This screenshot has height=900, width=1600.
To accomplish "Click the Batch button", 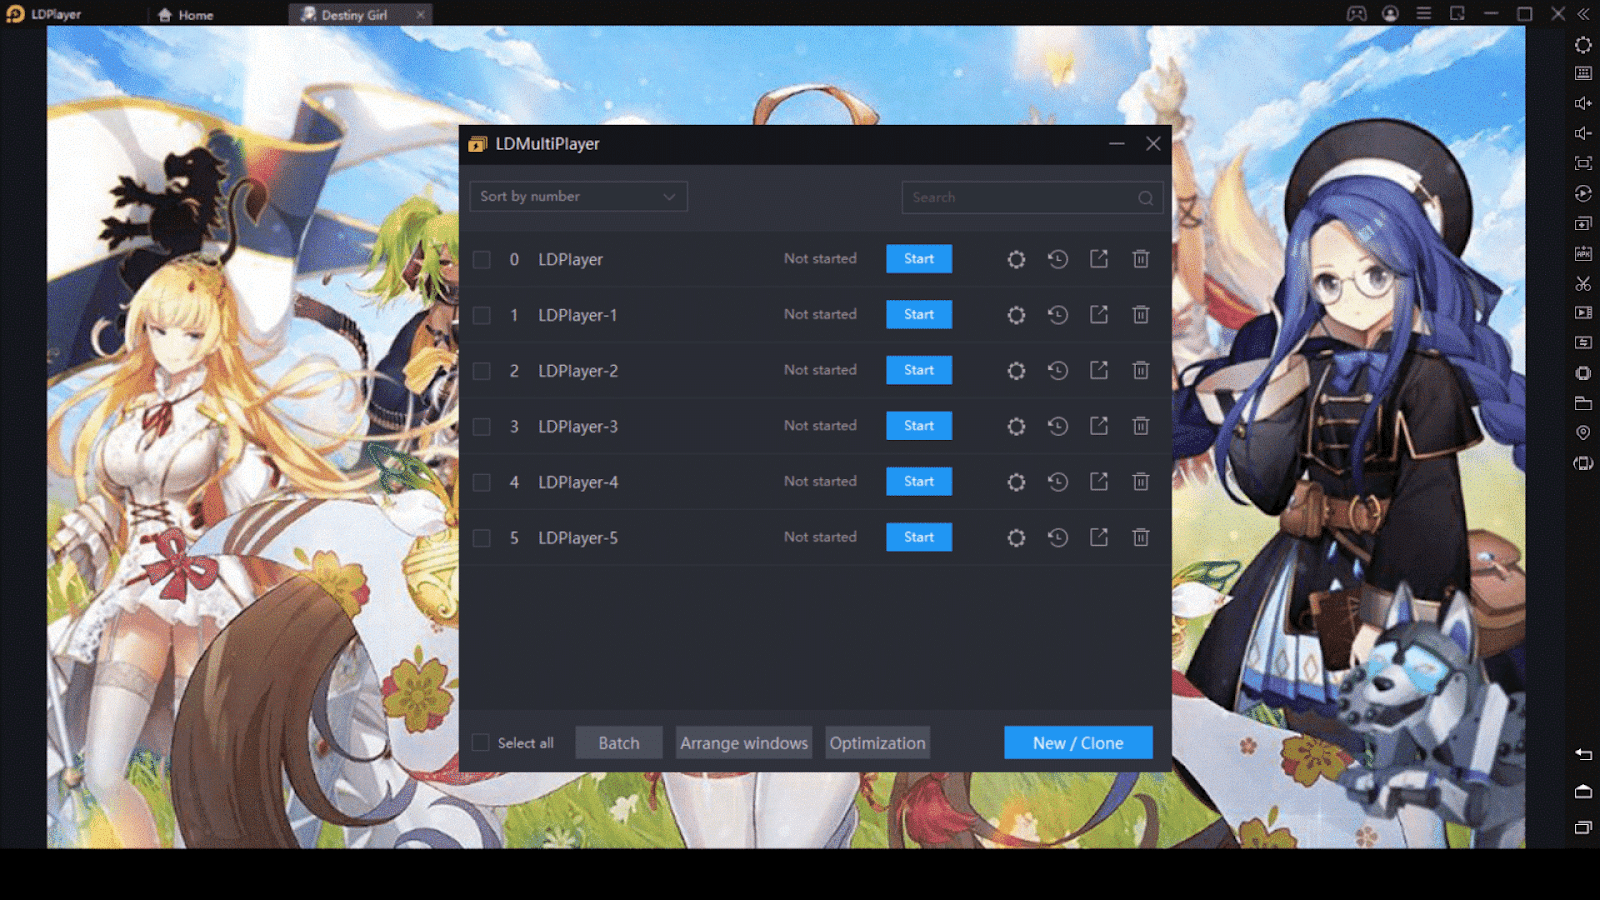I will click(x=619, y=743).
